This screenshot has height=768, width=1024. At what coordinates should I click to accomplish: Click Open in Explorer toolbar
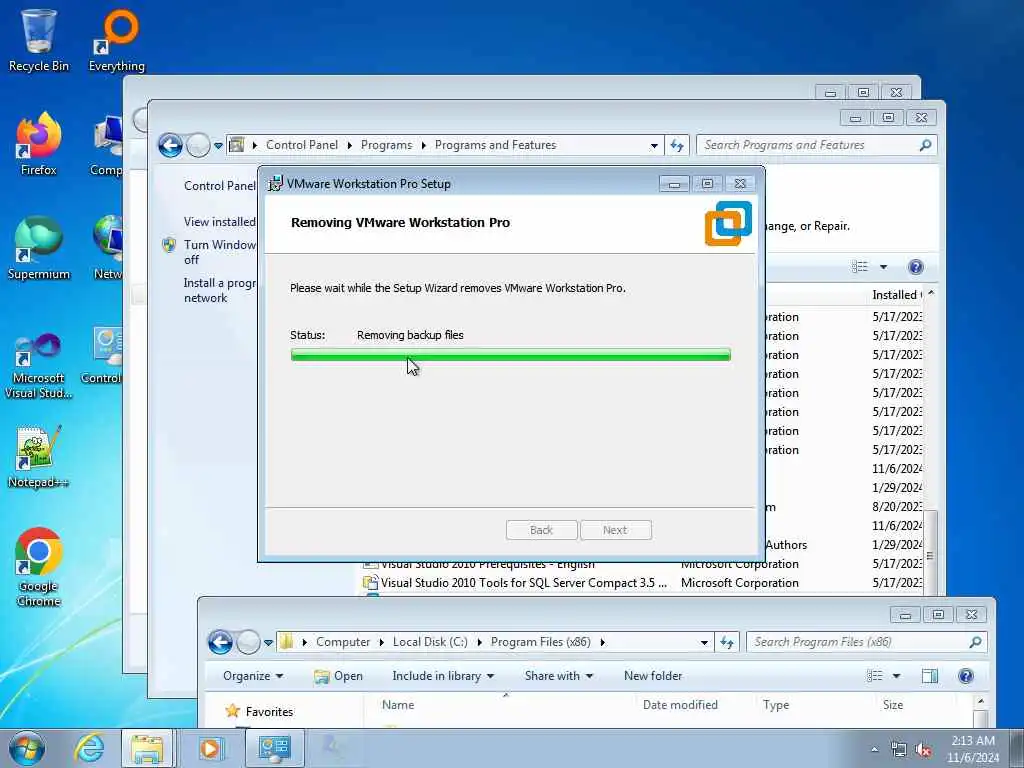click(338, 676)
